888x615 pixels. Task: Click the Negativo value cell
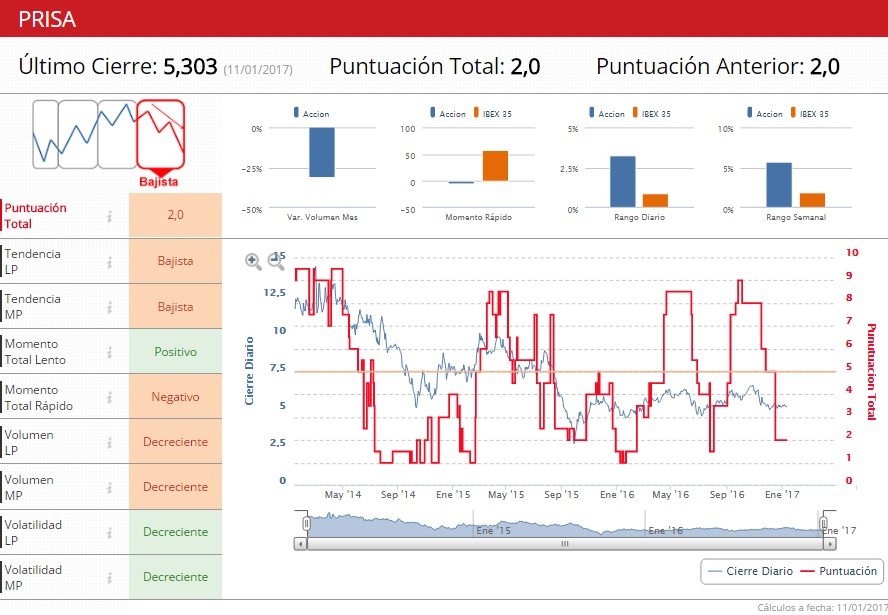tap(176, 397)
